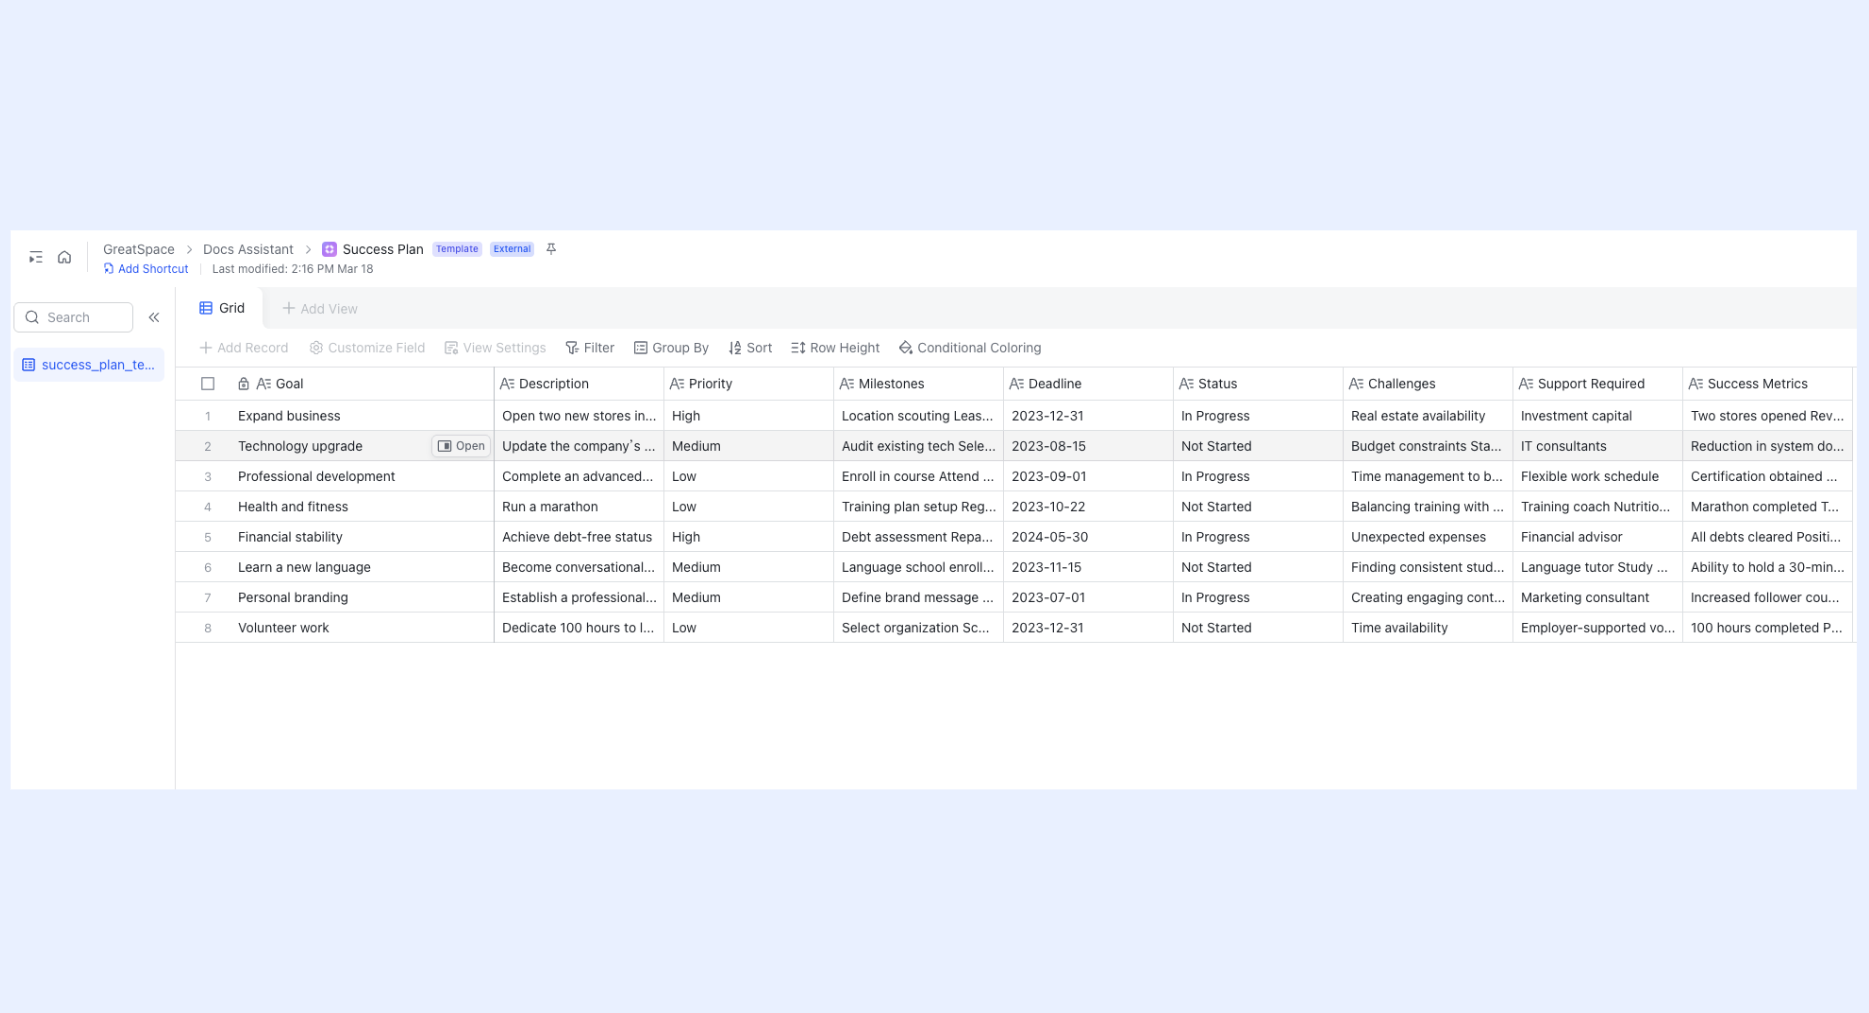This screenshot has height=1013, width=1869.
Task: Click the IT consultants support cell
Action: [x=1598, y=446]
